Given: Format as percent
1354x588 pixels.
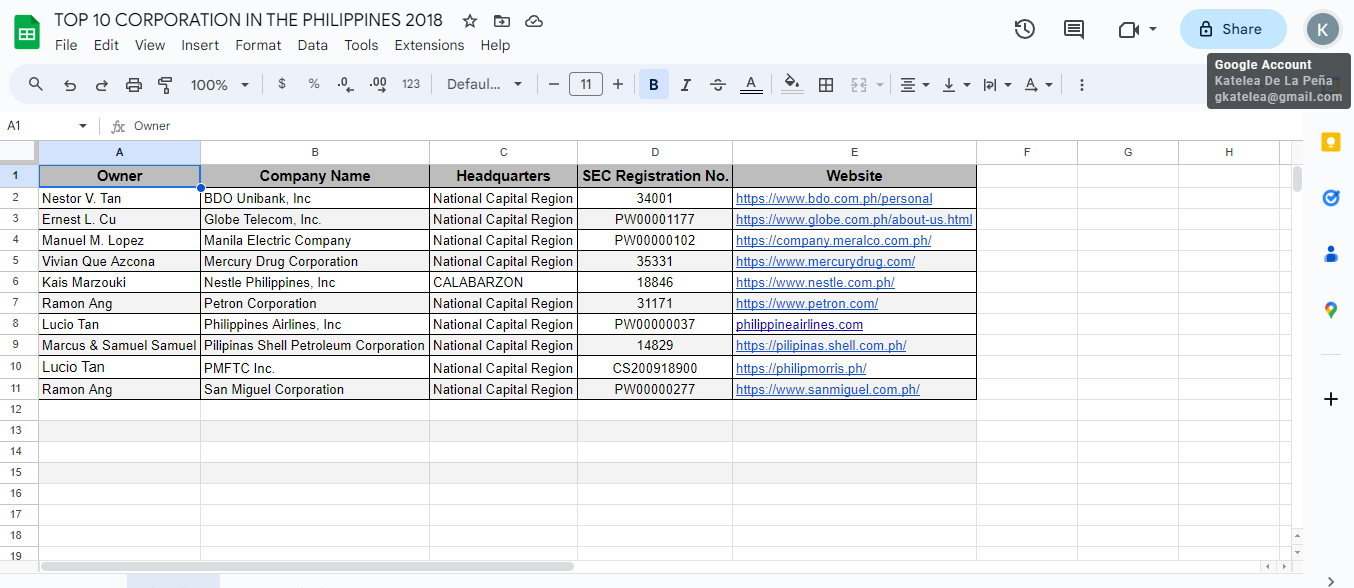Looking at the screenshot, I should (x=314, y=85).
